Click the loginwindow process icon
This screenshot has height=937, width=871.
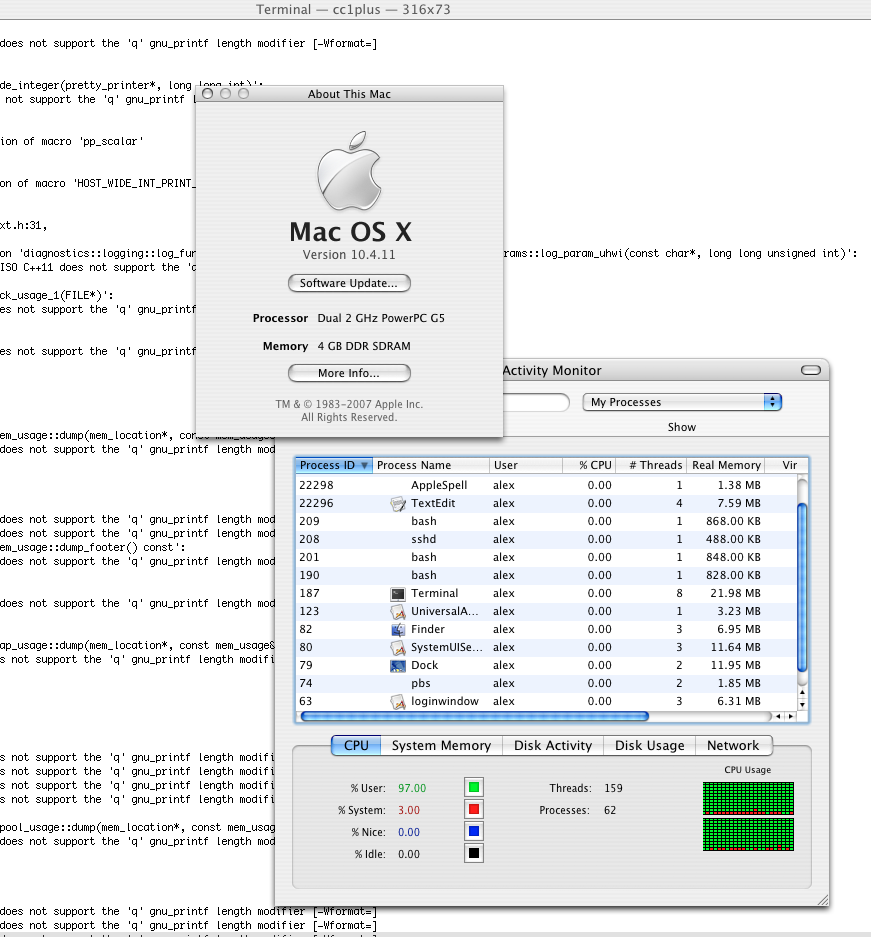coord(398,702)
